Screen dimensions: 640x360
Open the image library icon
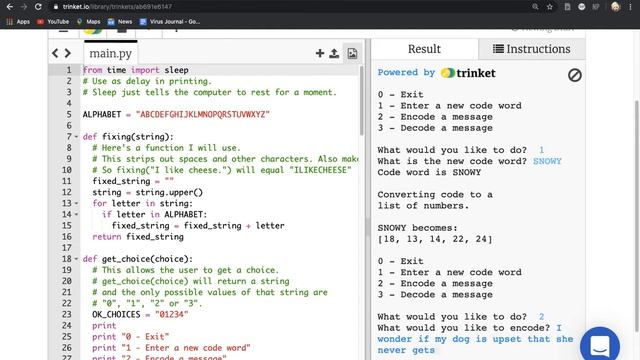[x=352, y=53]
